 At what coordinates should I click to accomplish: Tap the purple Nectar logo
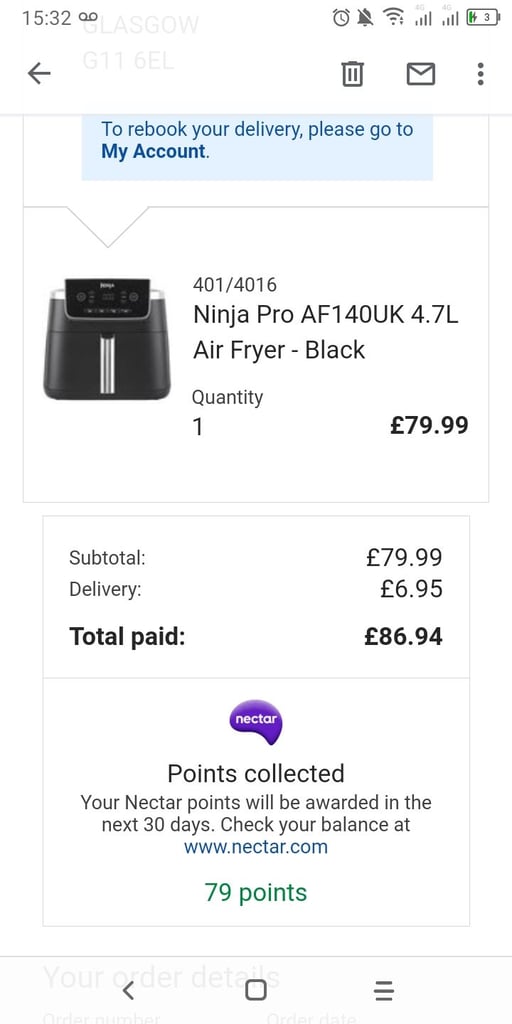256,722
